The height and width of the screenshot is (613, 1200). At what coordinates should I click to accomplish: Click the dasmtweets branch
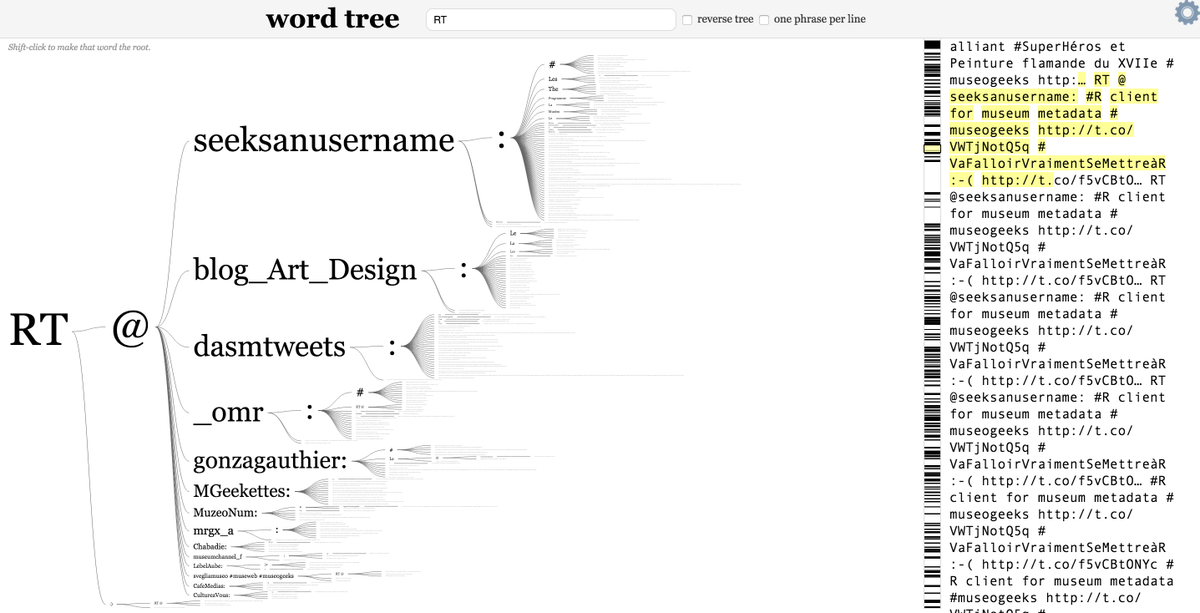pyautogui.click(x=268, y=347)
